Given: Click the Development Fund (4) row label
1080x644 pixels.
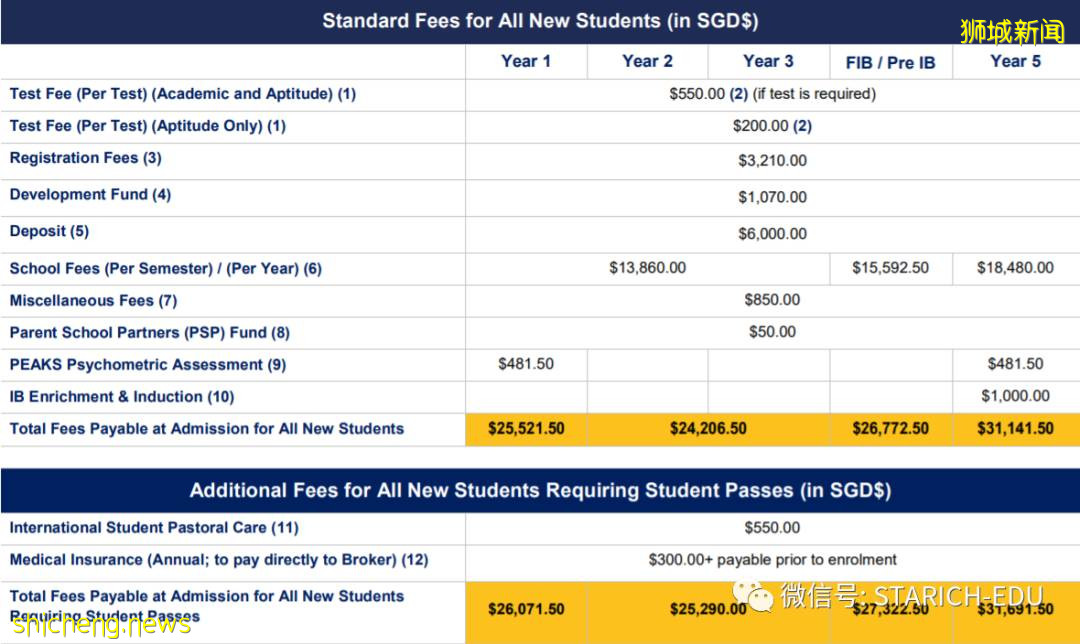Looking at the screenshot, I should (x=90, y=194).
